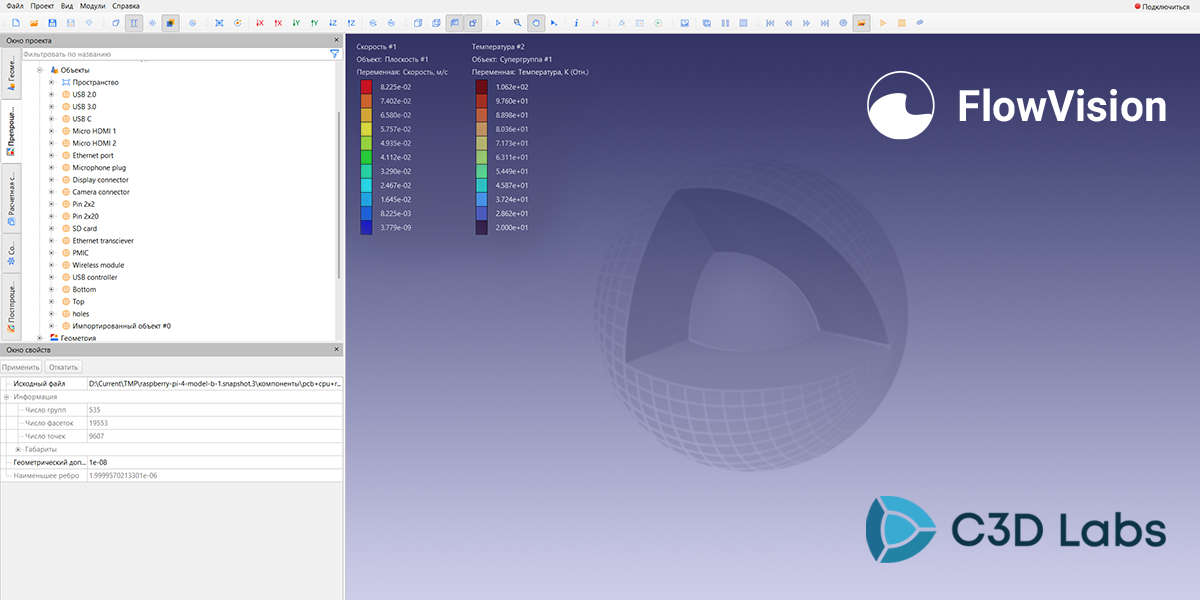Toggle the highlighted layered view button
This screenshot has height=600, width=1200.
(454, 22)
